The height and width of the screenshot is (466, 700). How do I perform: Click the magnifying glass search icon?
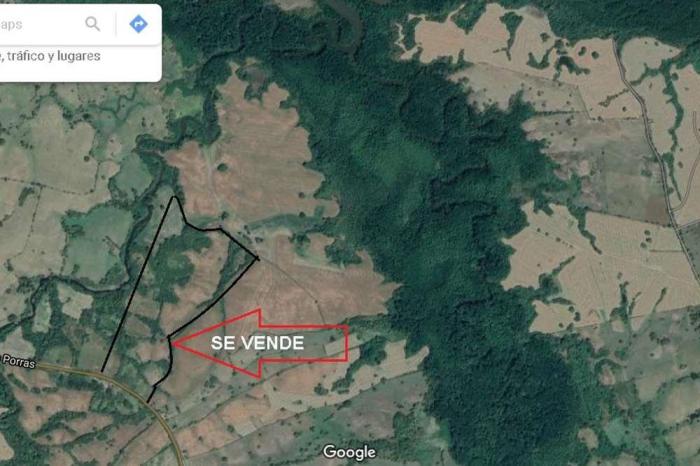point(92,24)
